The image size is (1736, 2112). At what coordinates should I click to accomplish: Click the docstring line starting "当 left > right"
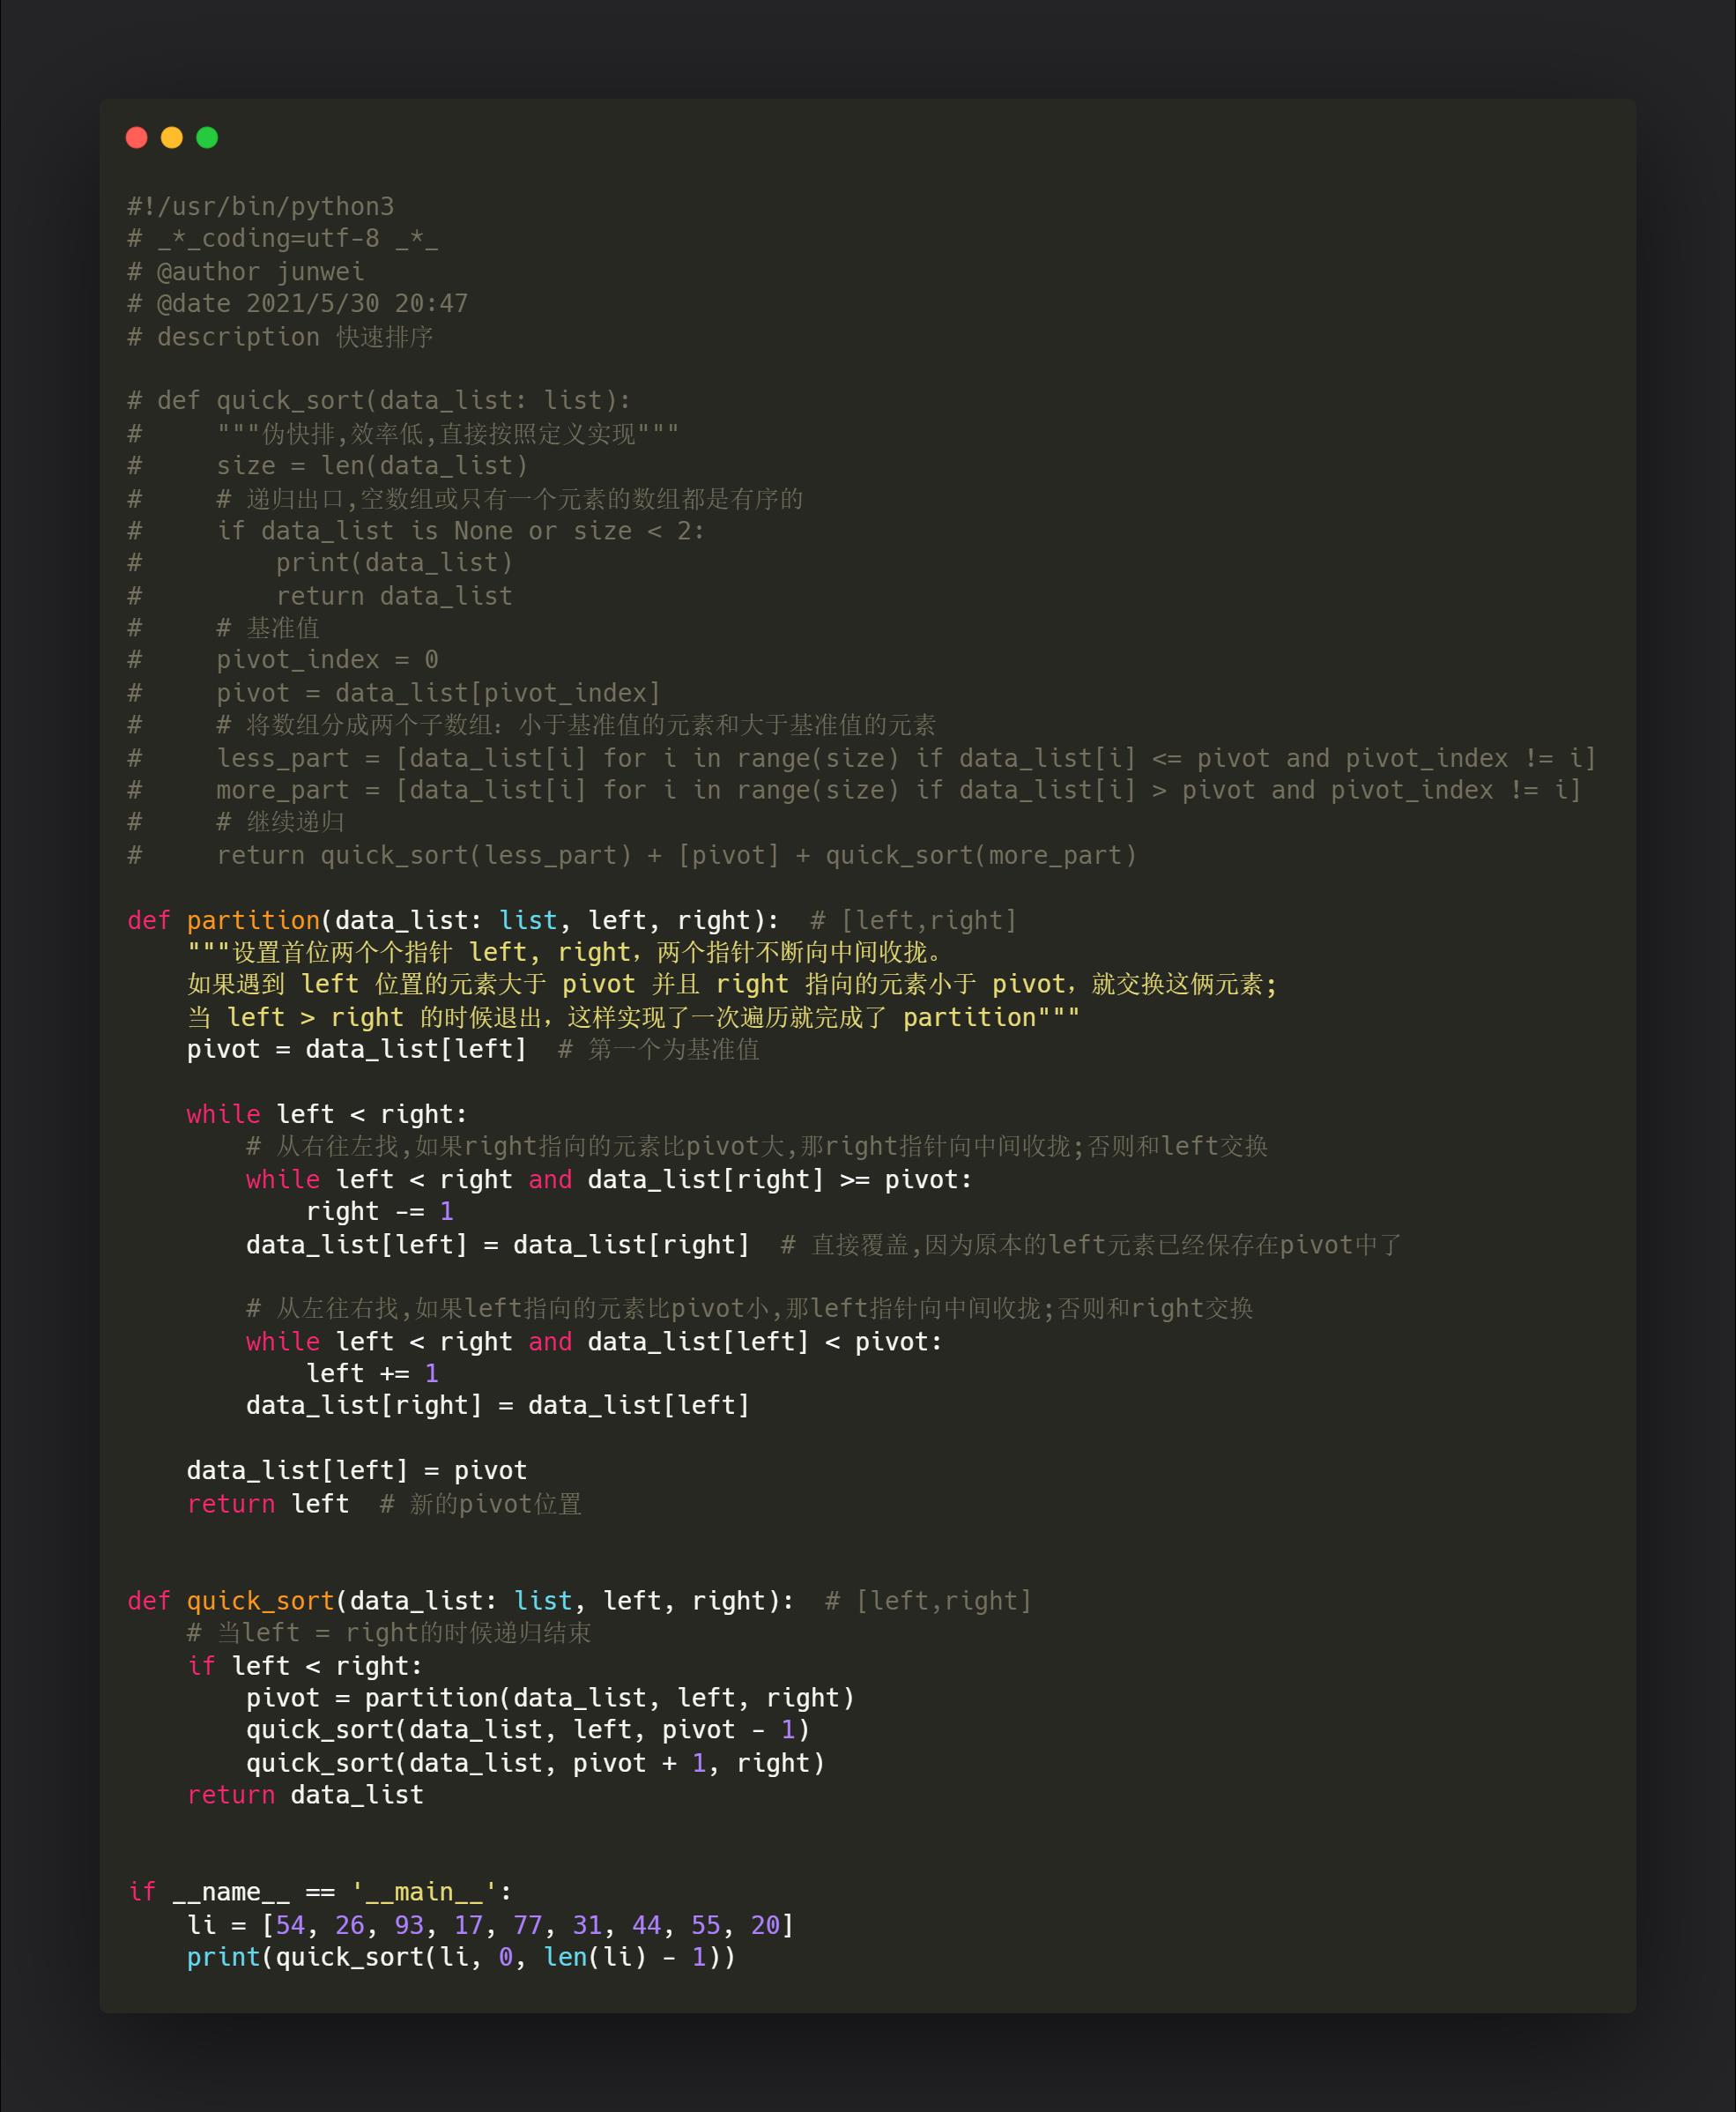click(634, 1017)
